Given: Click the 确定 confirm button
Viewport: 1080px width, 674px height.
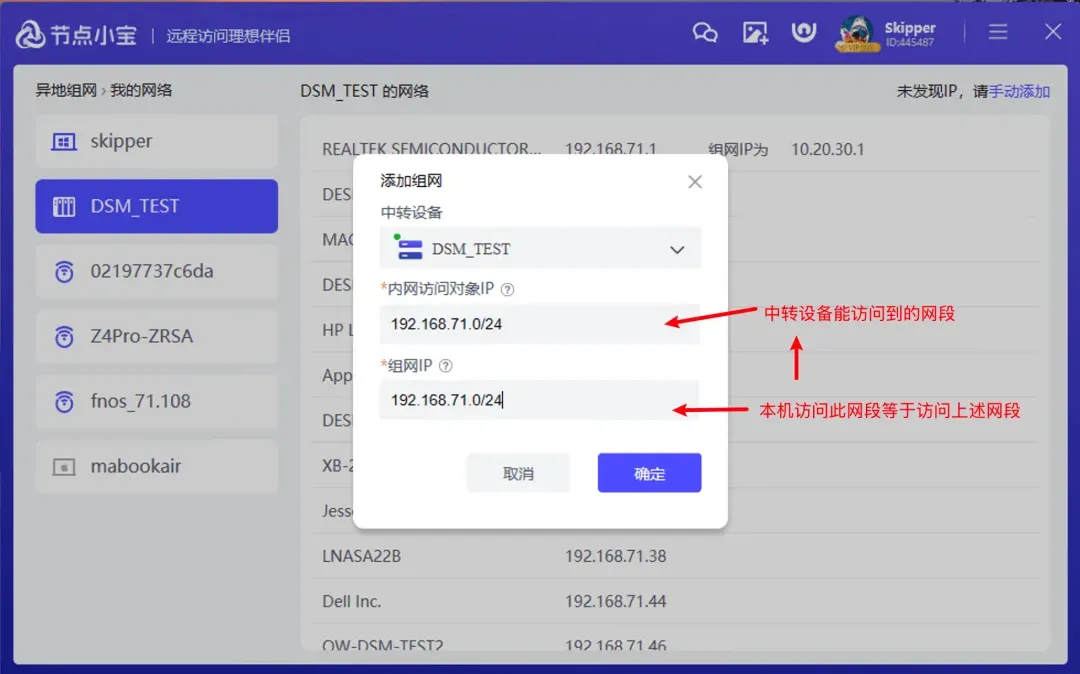Looking at the screenshot, I should coord(649,473).
